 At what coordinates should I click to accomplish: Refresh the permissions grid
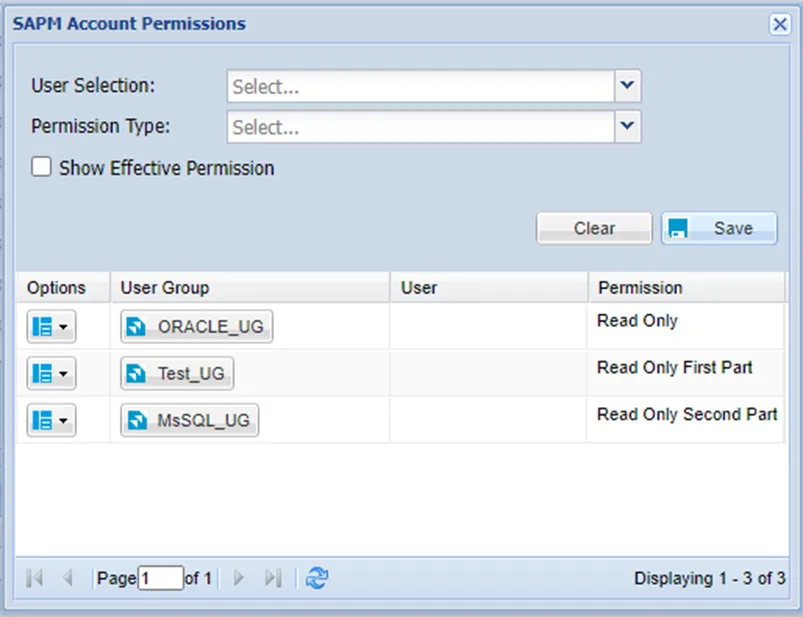coord(316,578)
